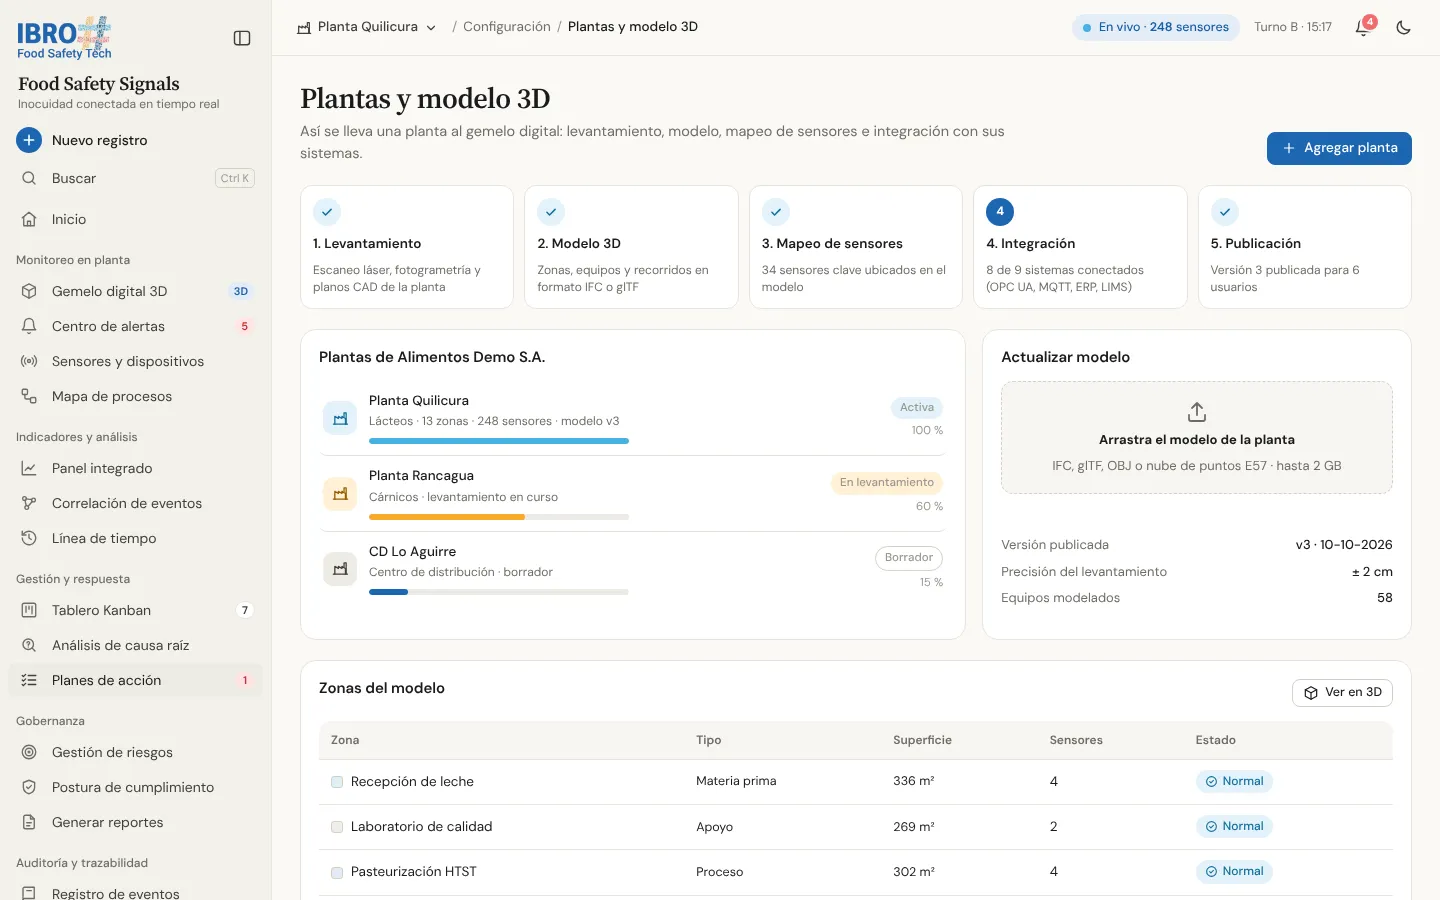Open Generar reportes in sidebar
1440x900 pixels.
[135, 822]
